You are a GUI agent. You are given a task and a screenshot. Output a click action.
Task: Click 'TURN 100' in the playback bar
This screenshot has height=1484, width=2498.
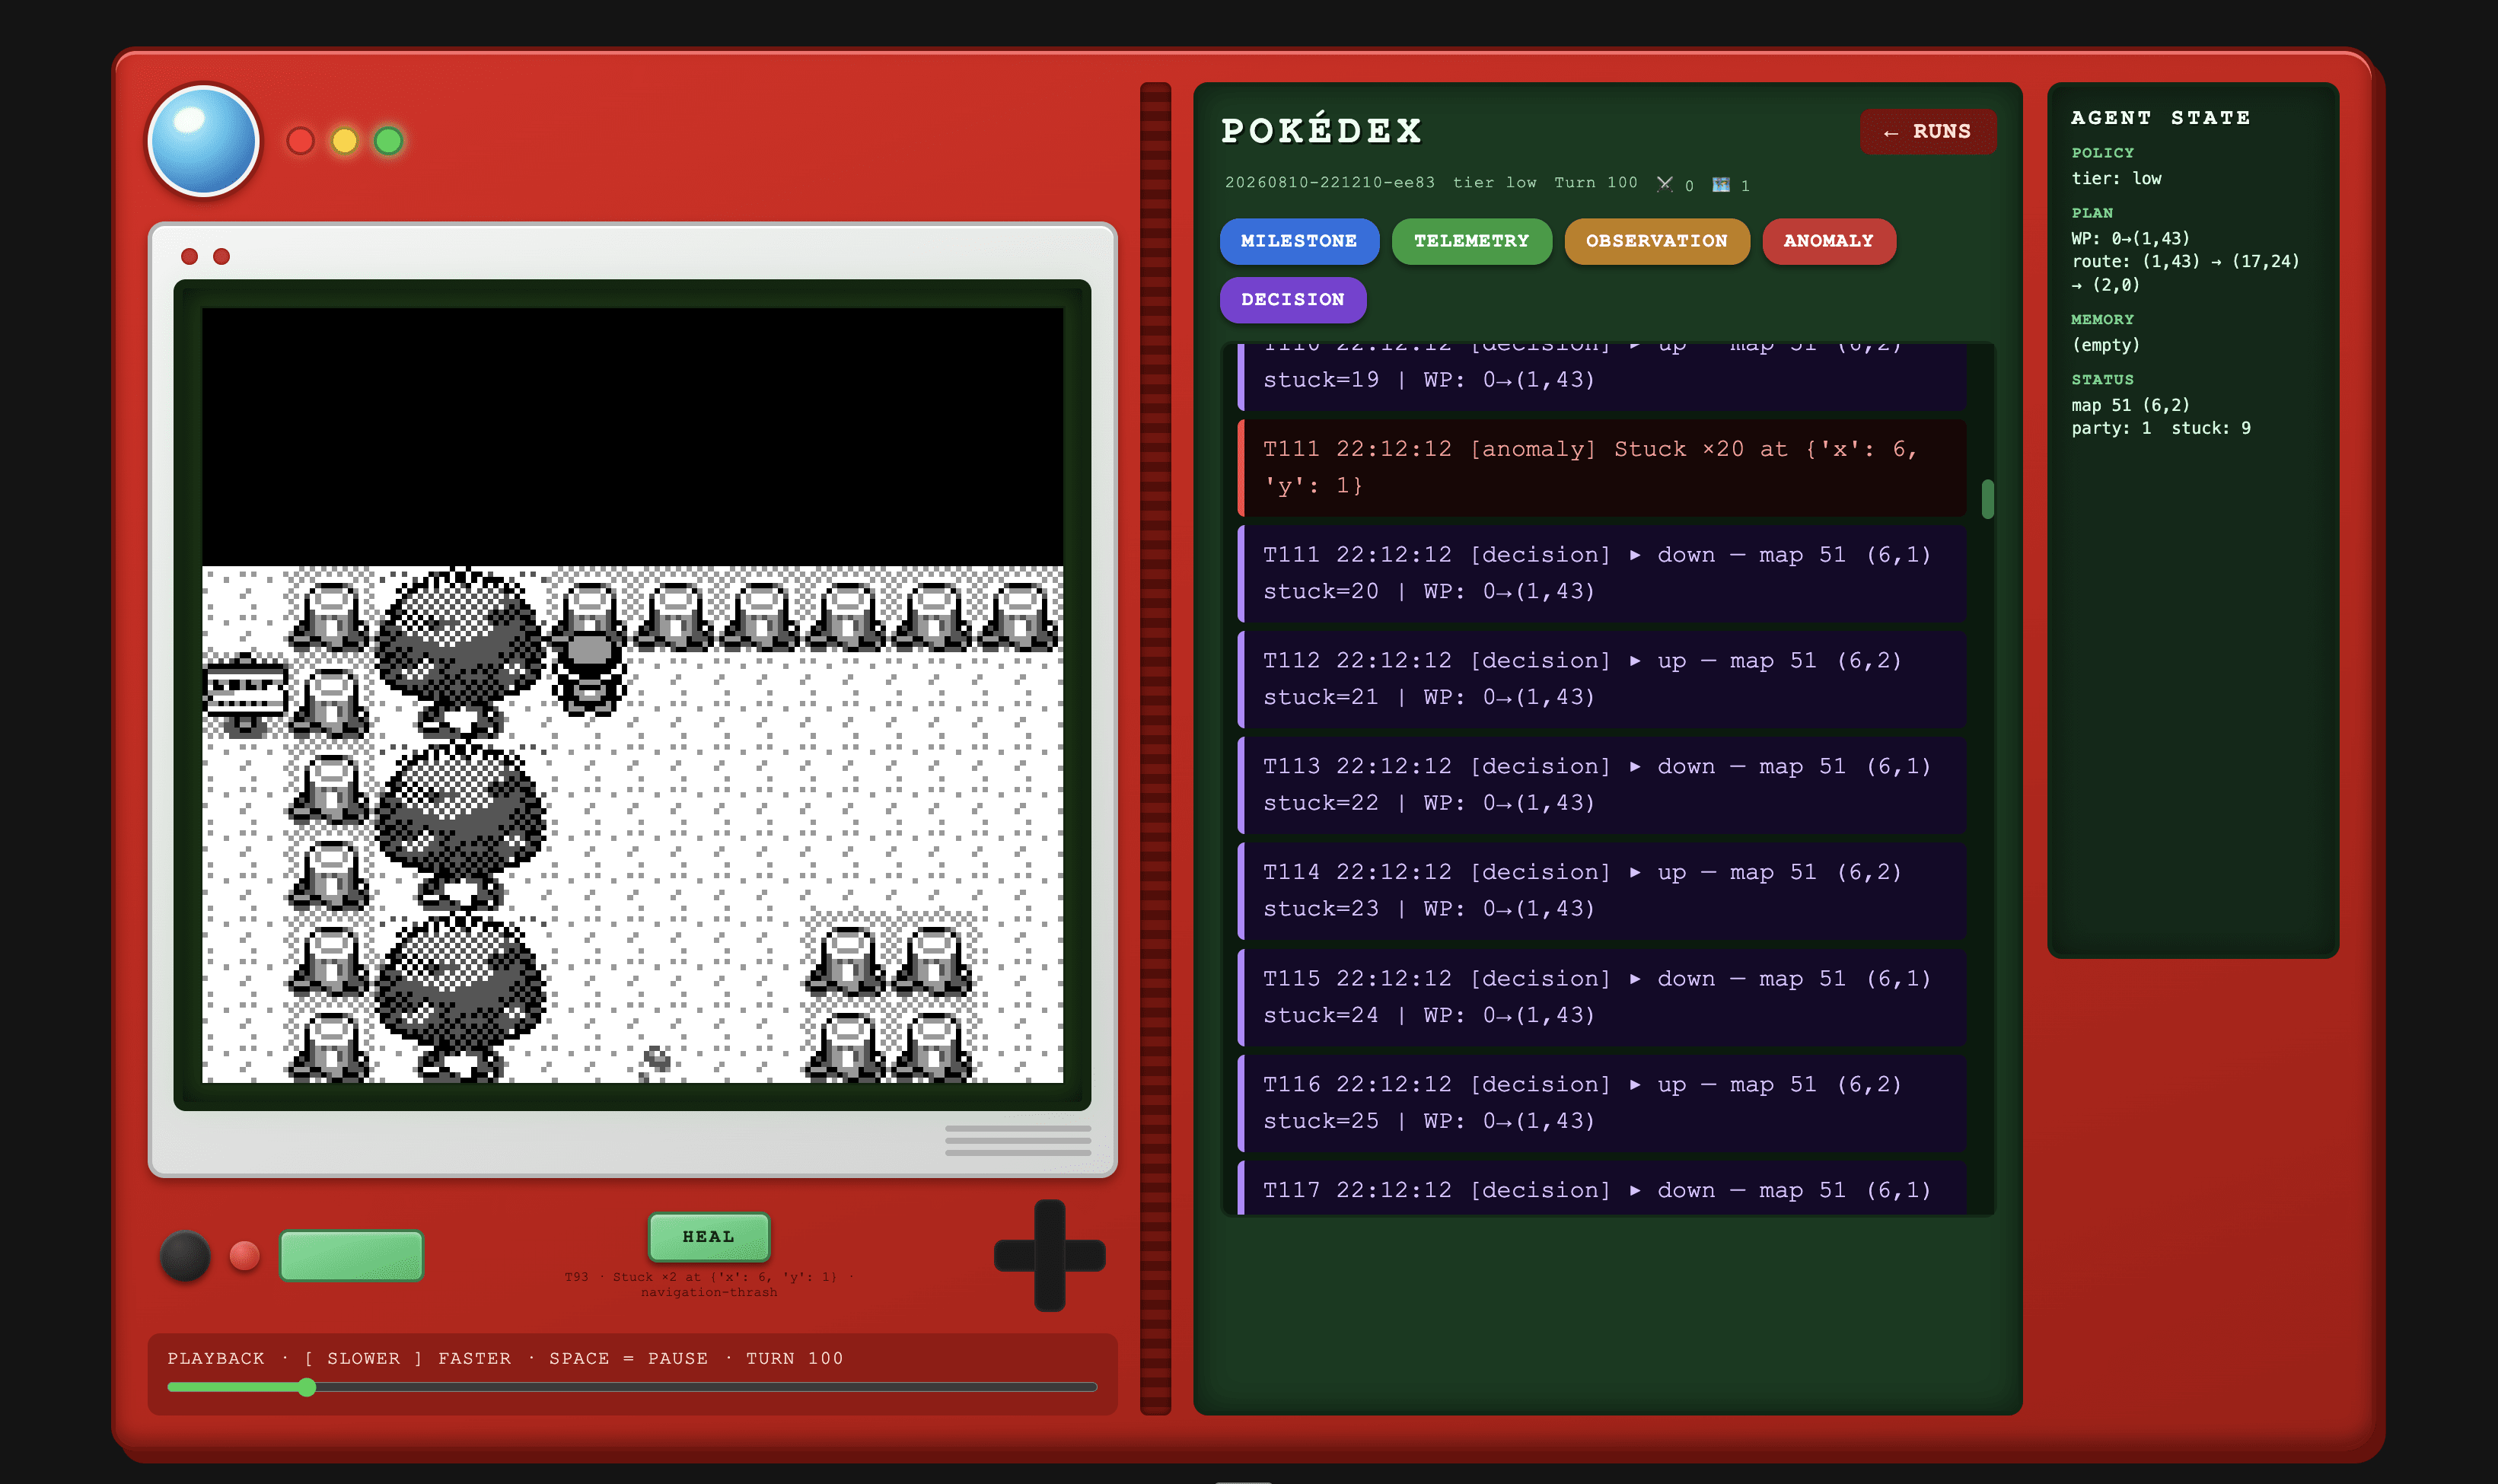794,1358
